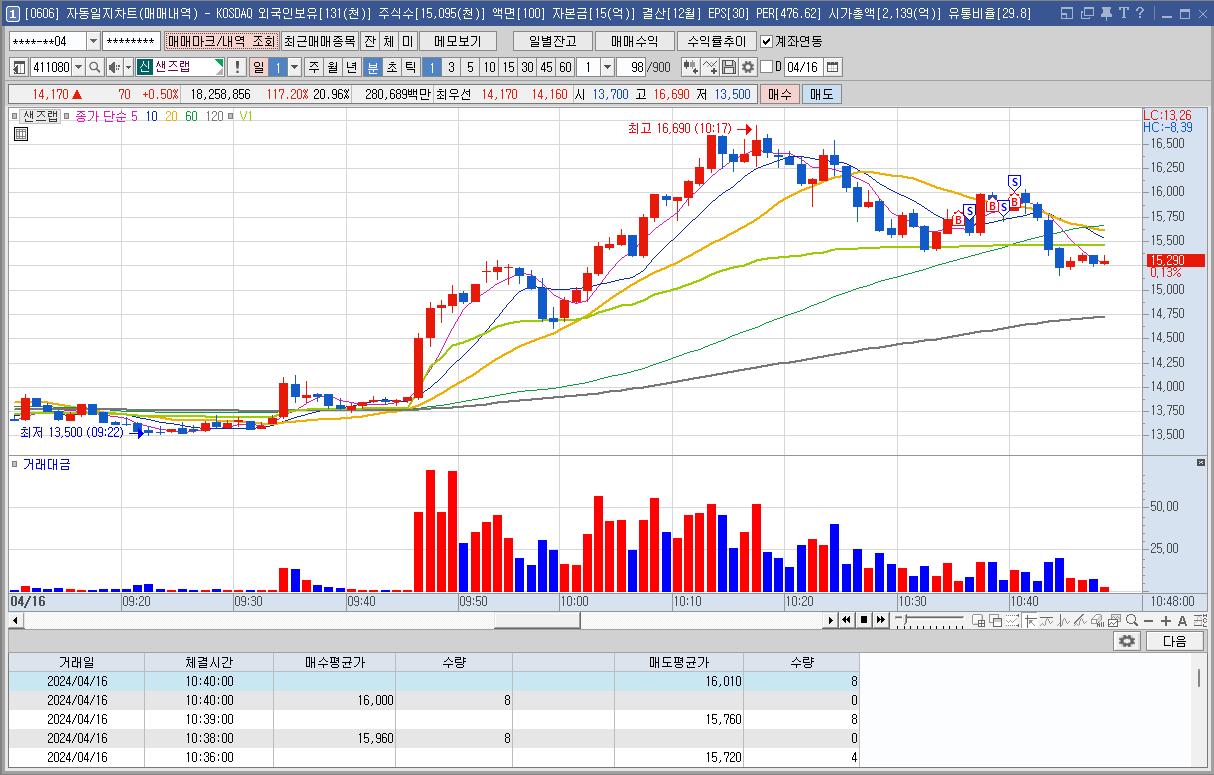The height and width of the screenshot is (775, 1214).
Task: Open the question mark help icon
Action: tap(1140, 13)
